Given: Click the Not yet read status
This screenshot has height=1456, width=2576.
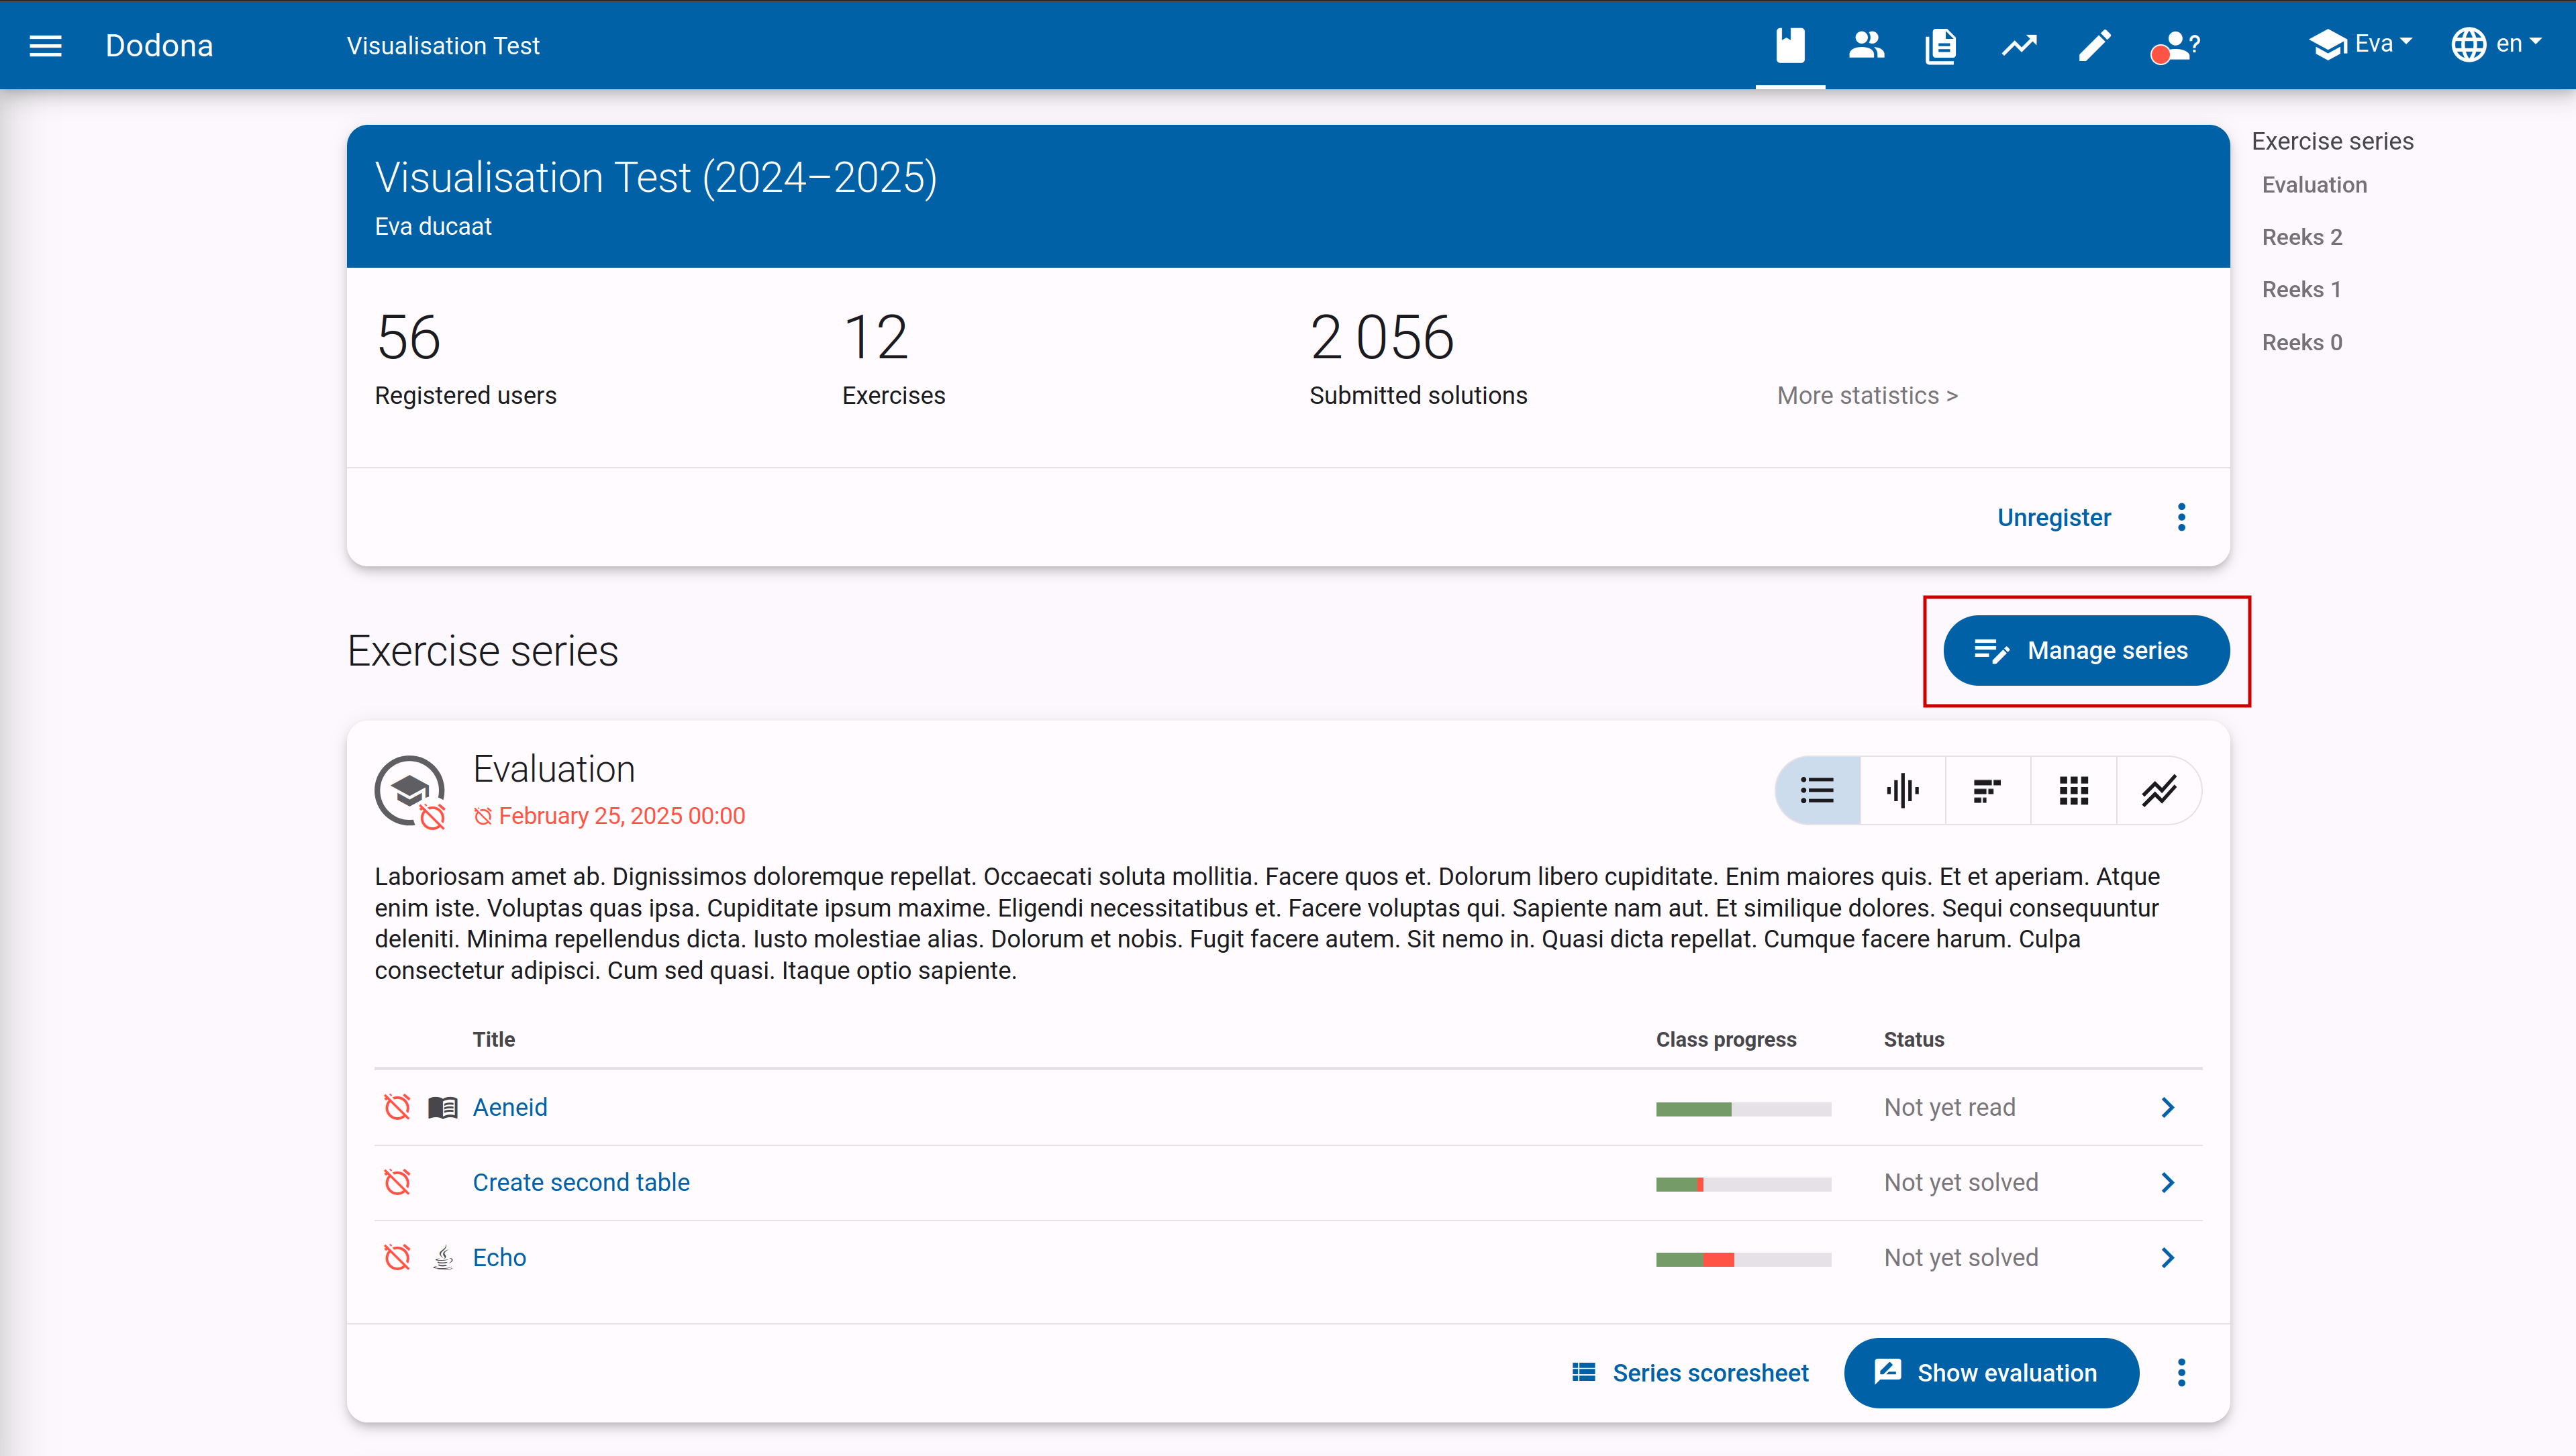Looking at the screenshot, I should [1949, 1107].
